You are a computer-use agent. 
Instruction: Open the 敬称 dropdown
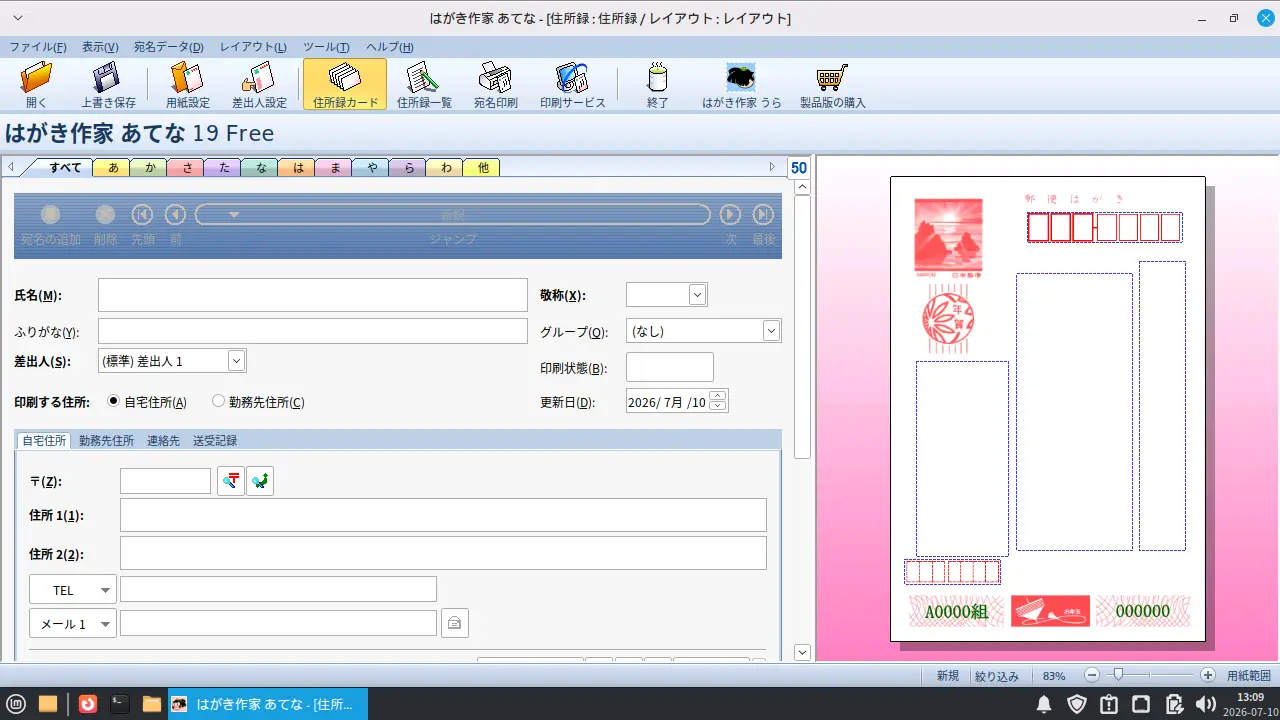[x=698, y=294]
